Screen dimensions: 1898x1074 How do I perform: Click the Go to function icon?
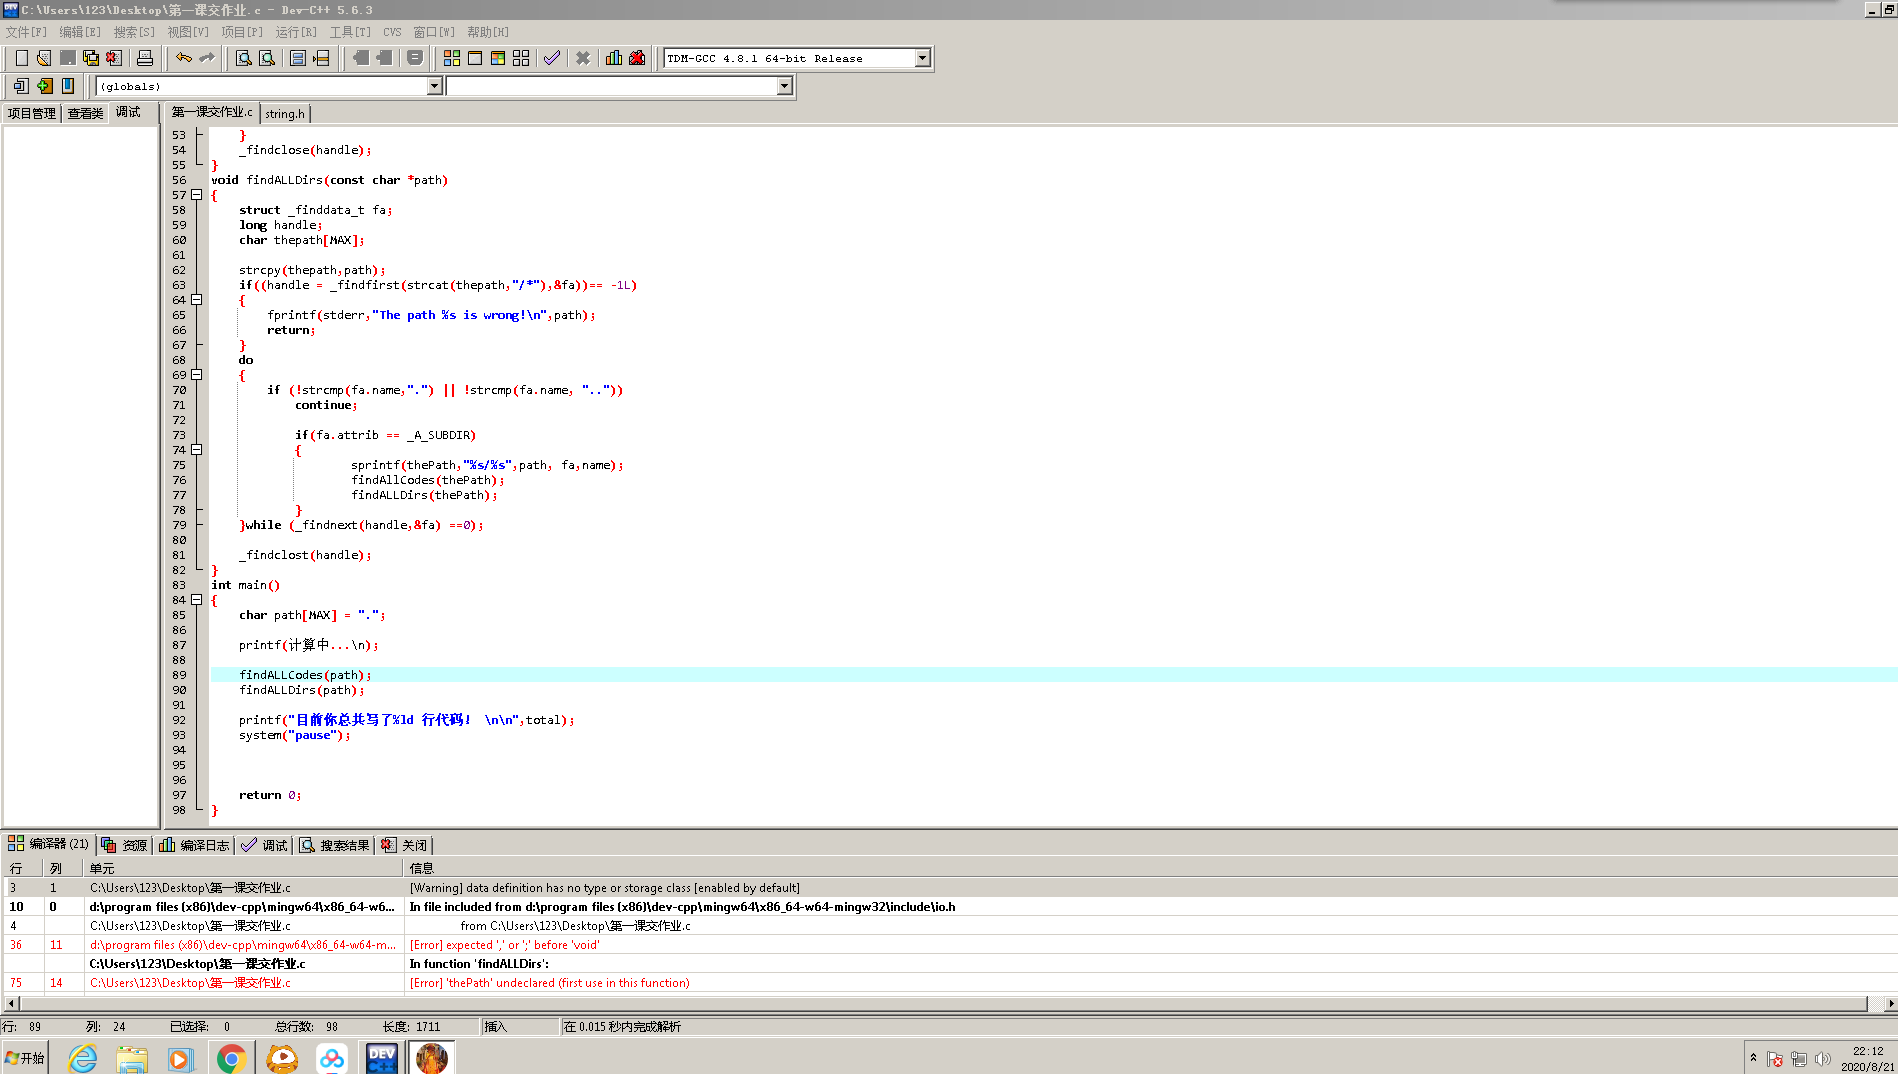(x=298, y=58)
